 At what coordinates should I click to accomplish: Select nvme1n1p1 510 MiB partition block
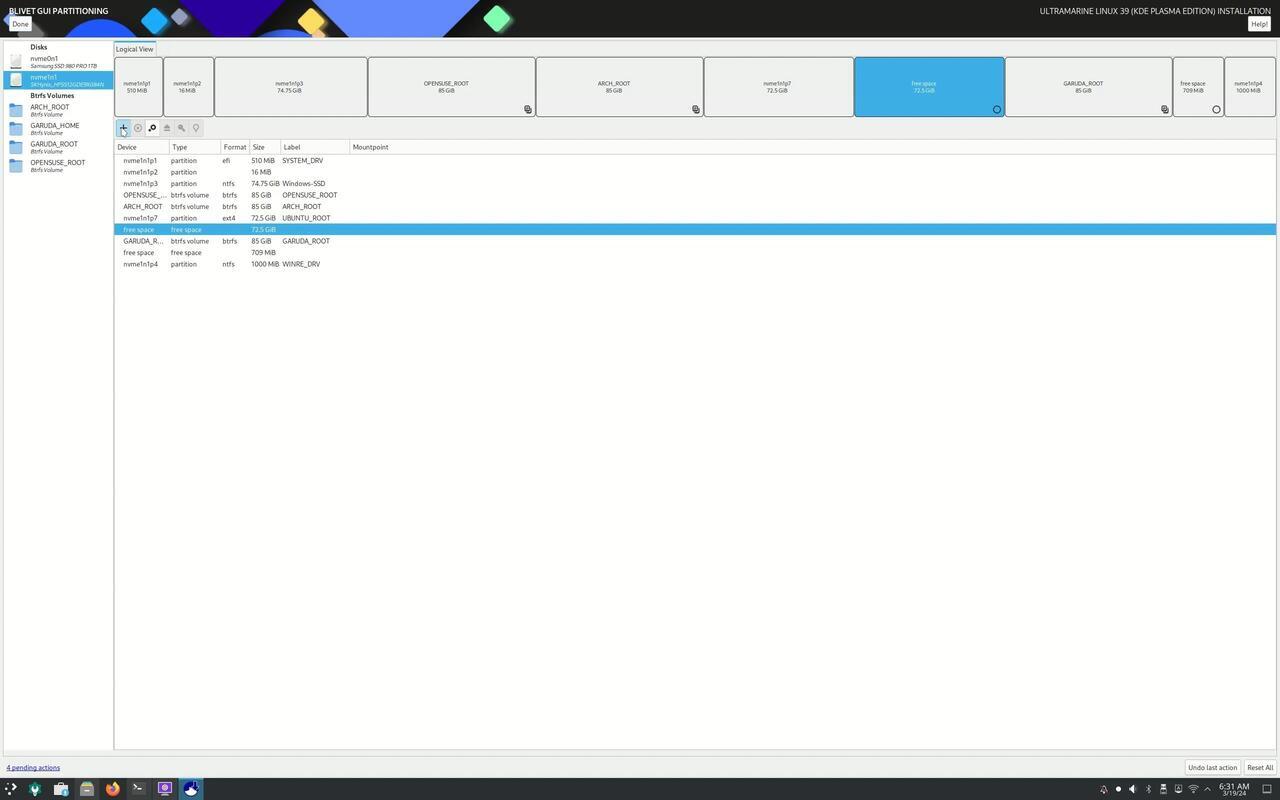click(138, 87)
